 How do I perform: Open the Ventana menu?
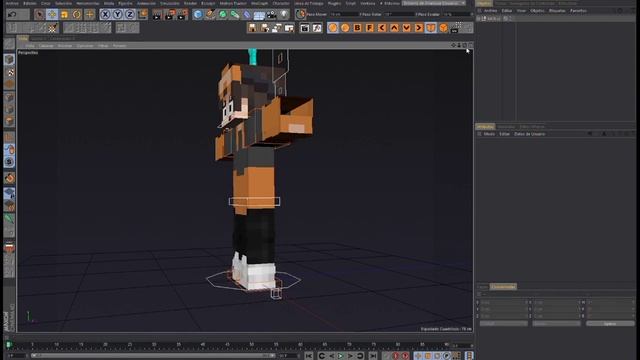[367, 3]
